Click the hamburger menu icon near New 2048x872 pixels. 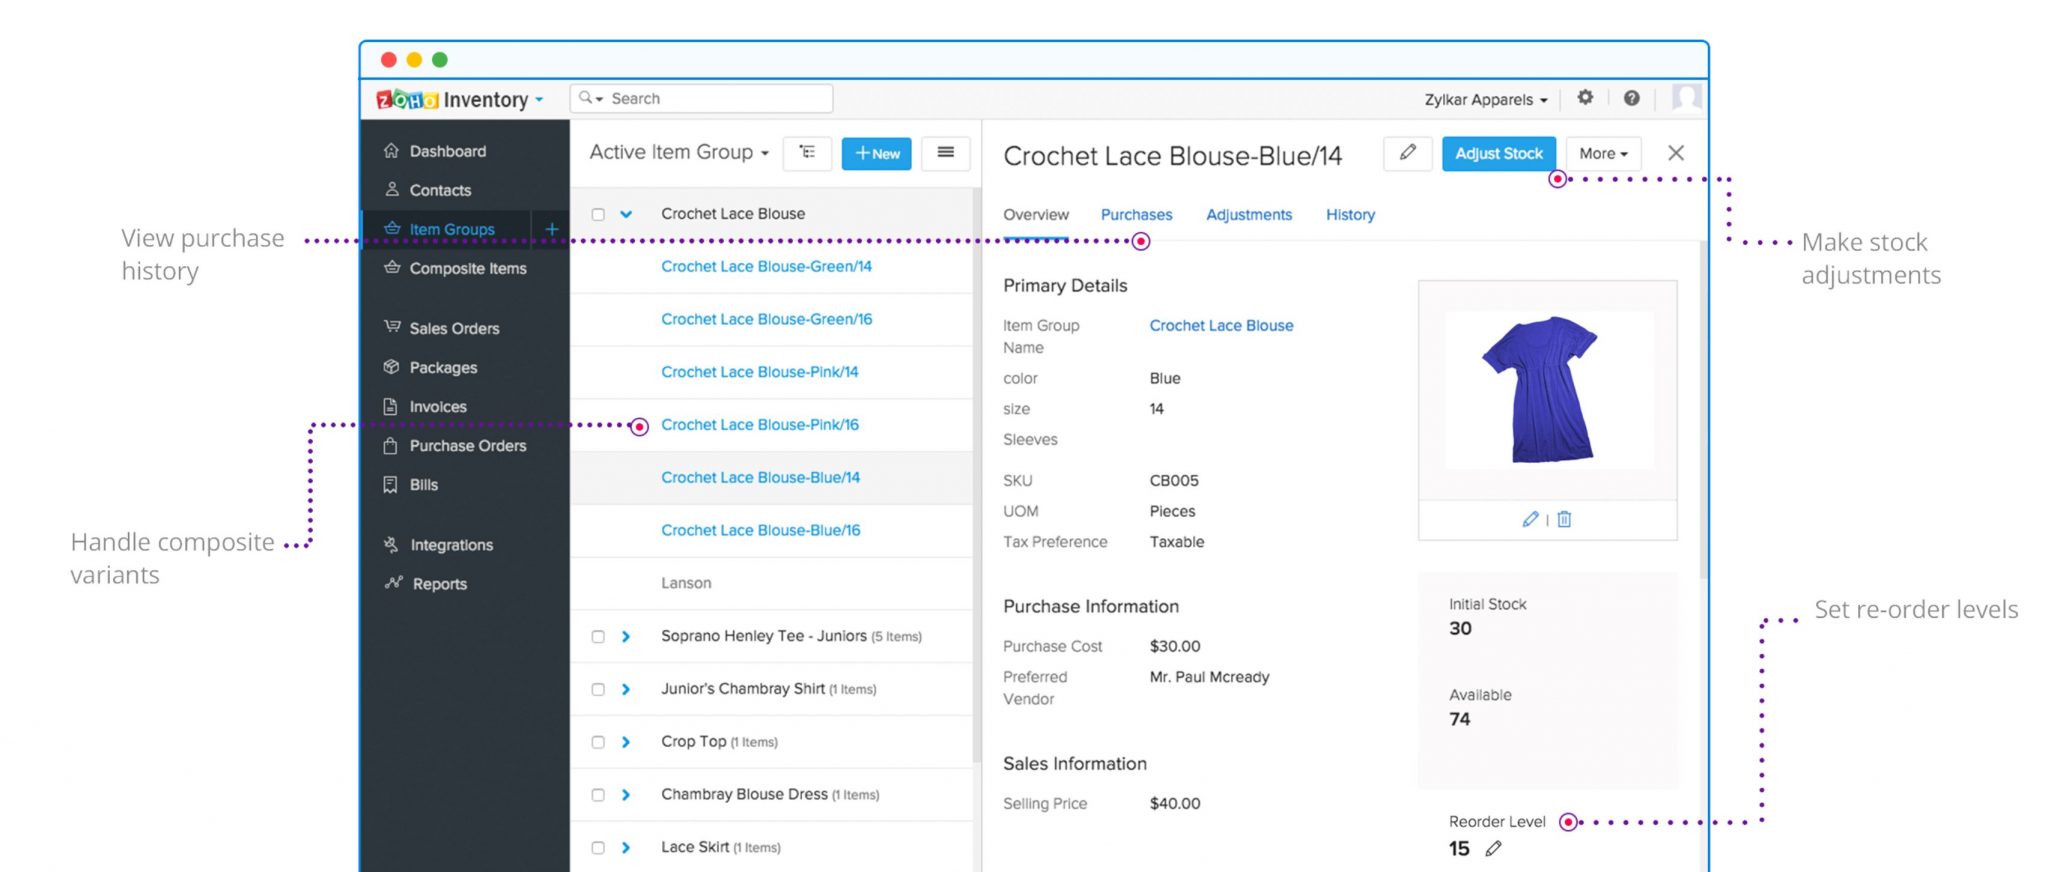pos(945,153)
